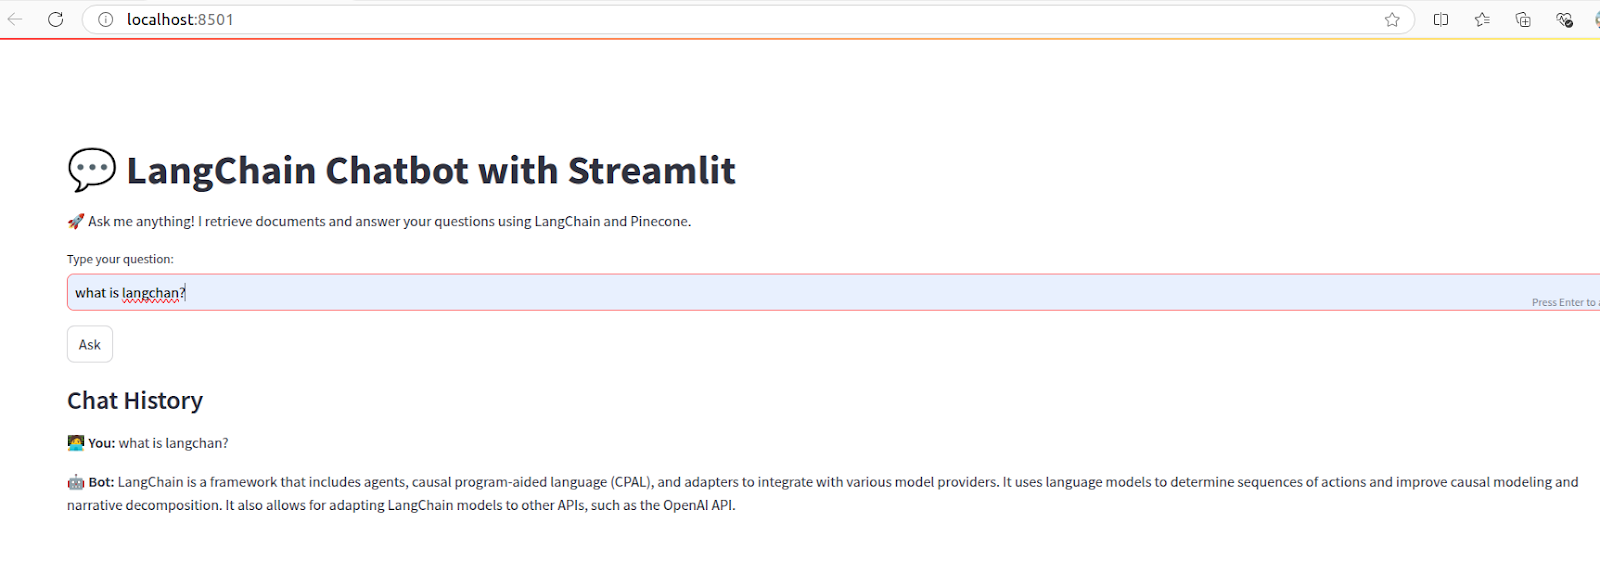Click the speech bubble emoji in title

click(92, 170)
